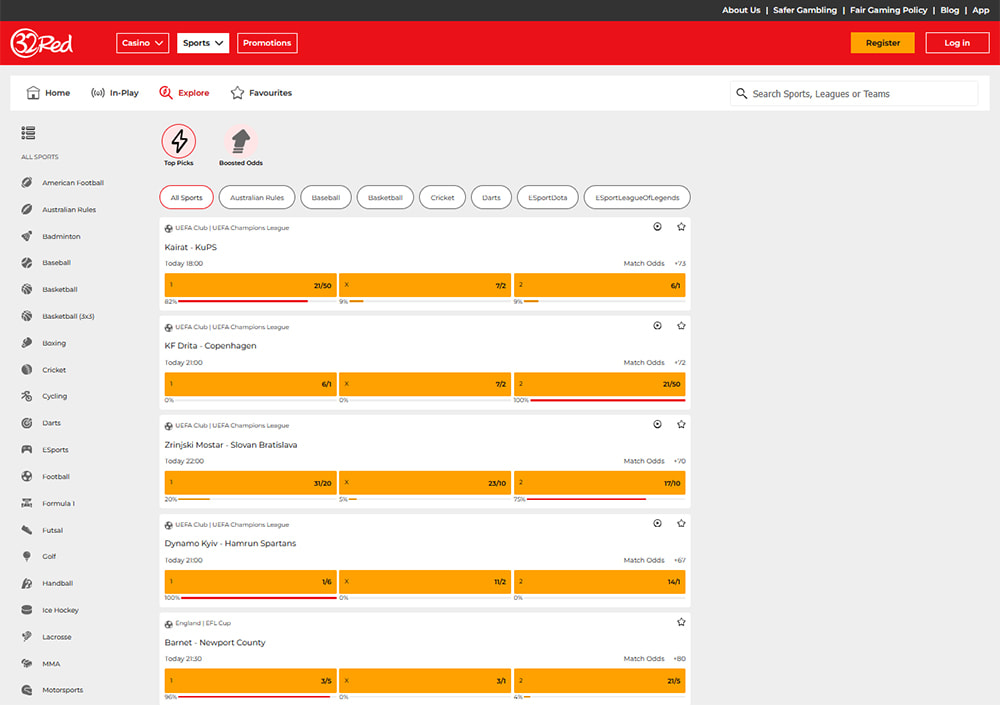Expand the Casino dropdown menu
Screen dimensions: 1000x705
142,43
